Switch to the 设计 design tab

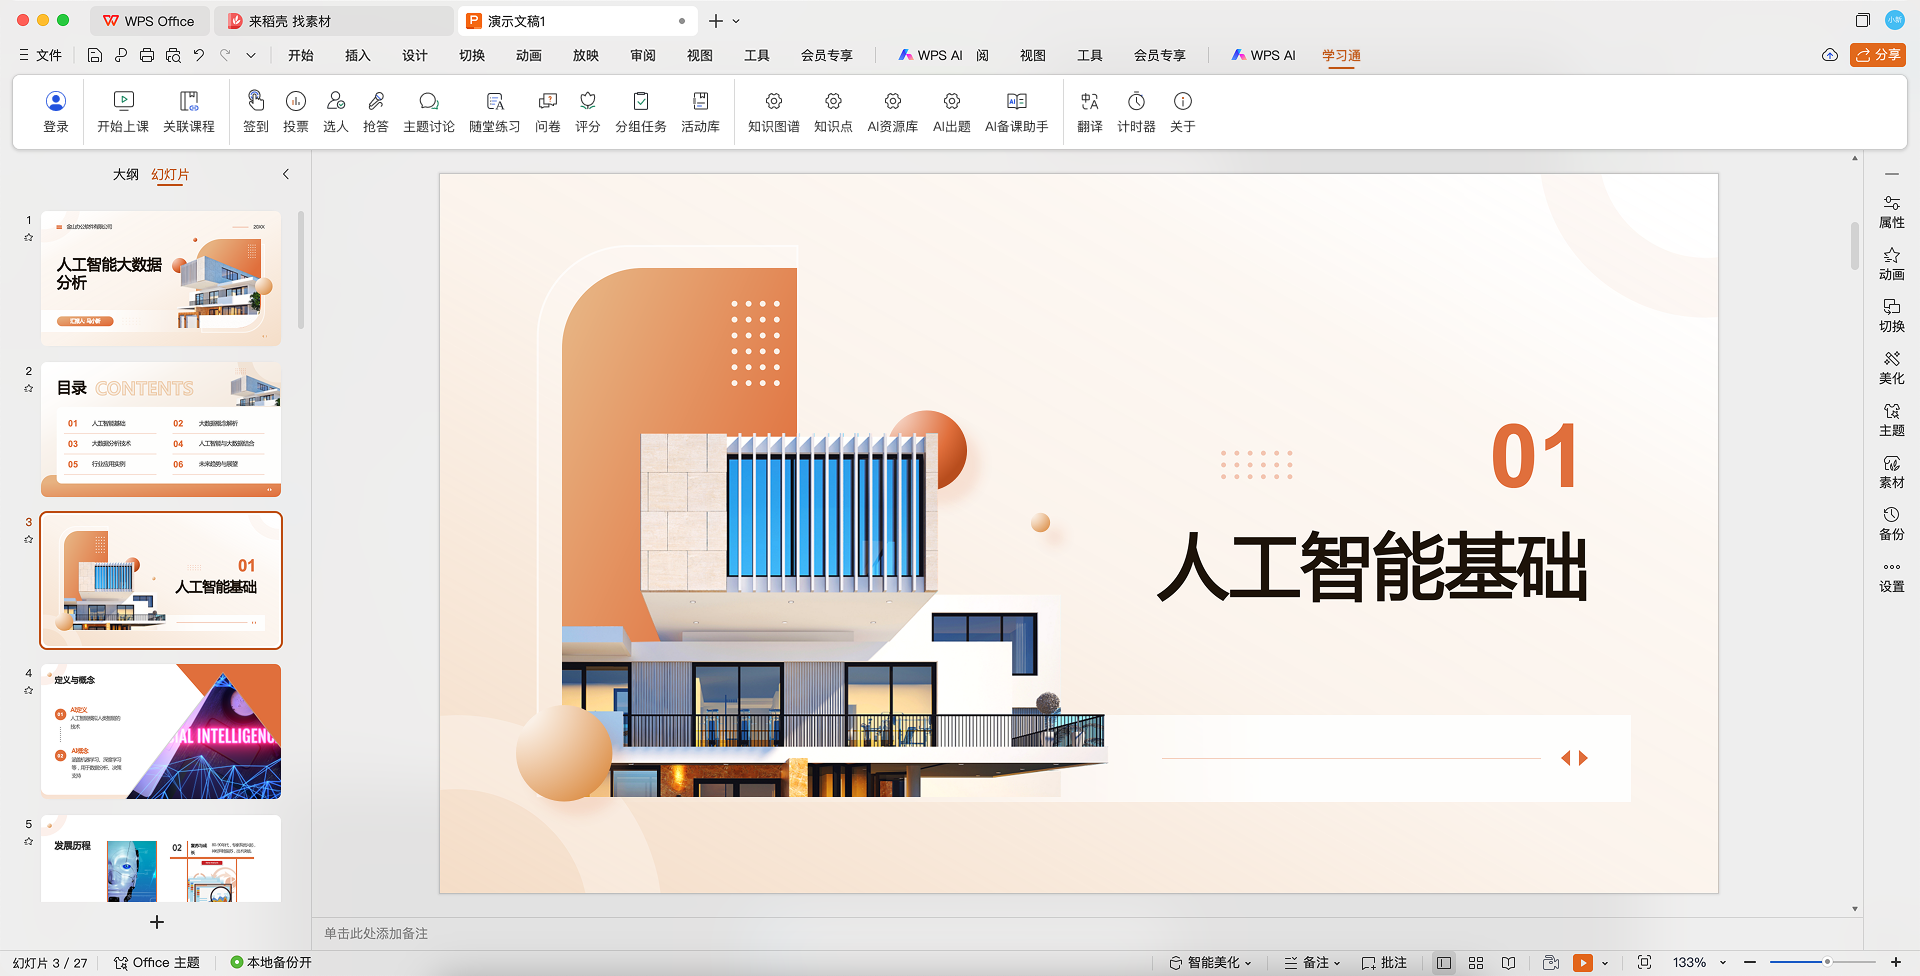coord(415,55)
